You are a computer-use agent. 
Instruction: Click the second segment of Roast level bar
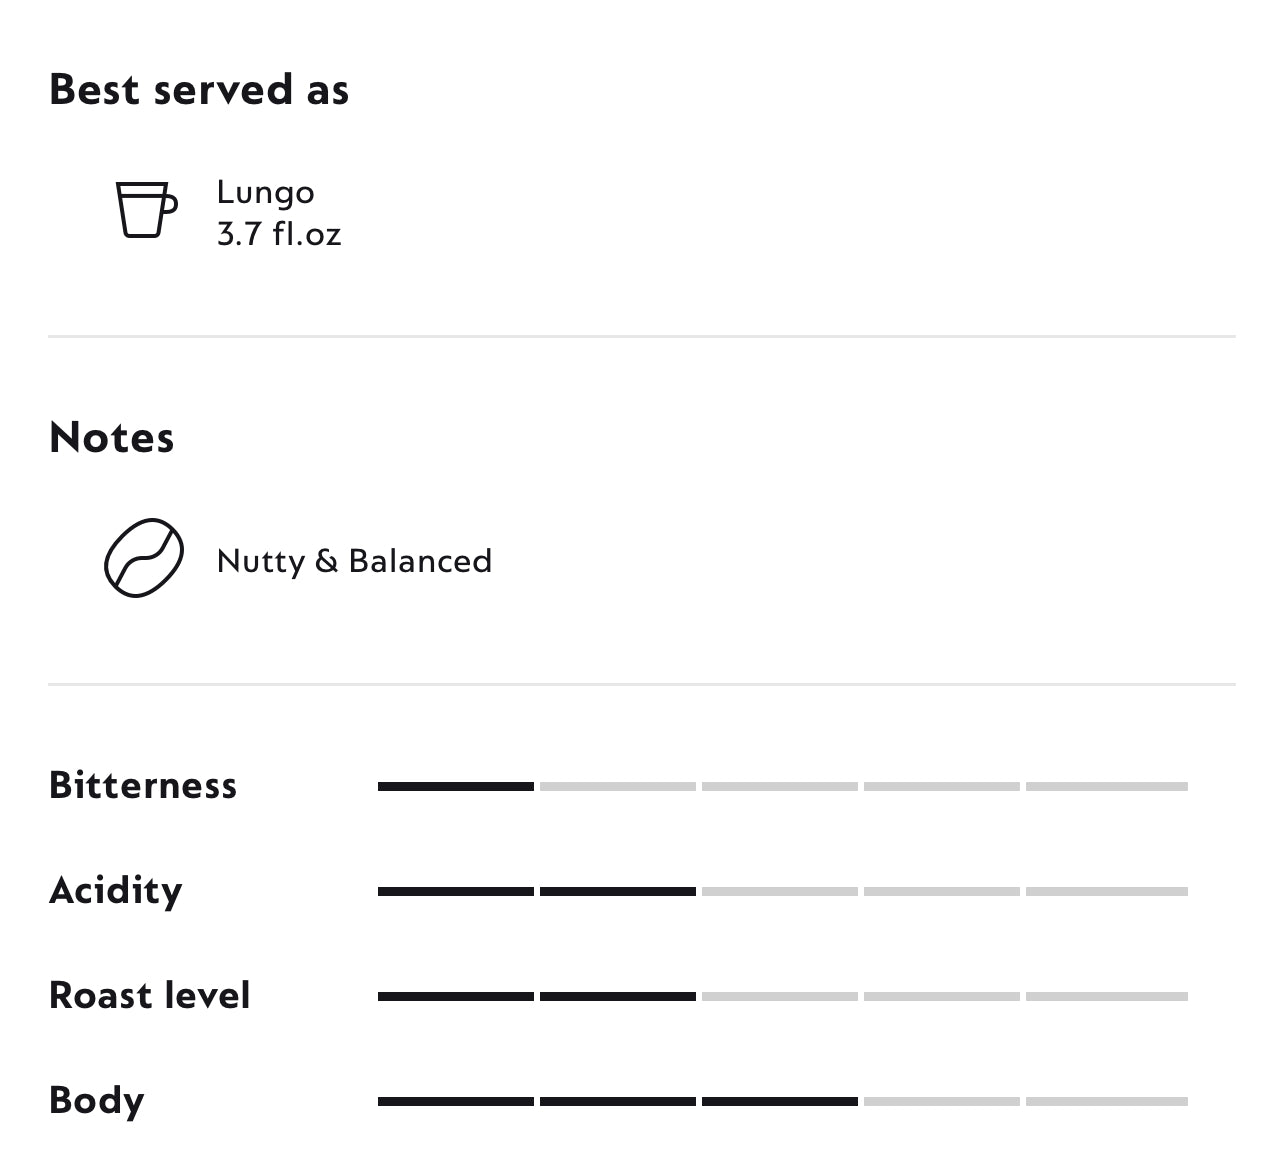pyautogui.click(x=618, y=996)
